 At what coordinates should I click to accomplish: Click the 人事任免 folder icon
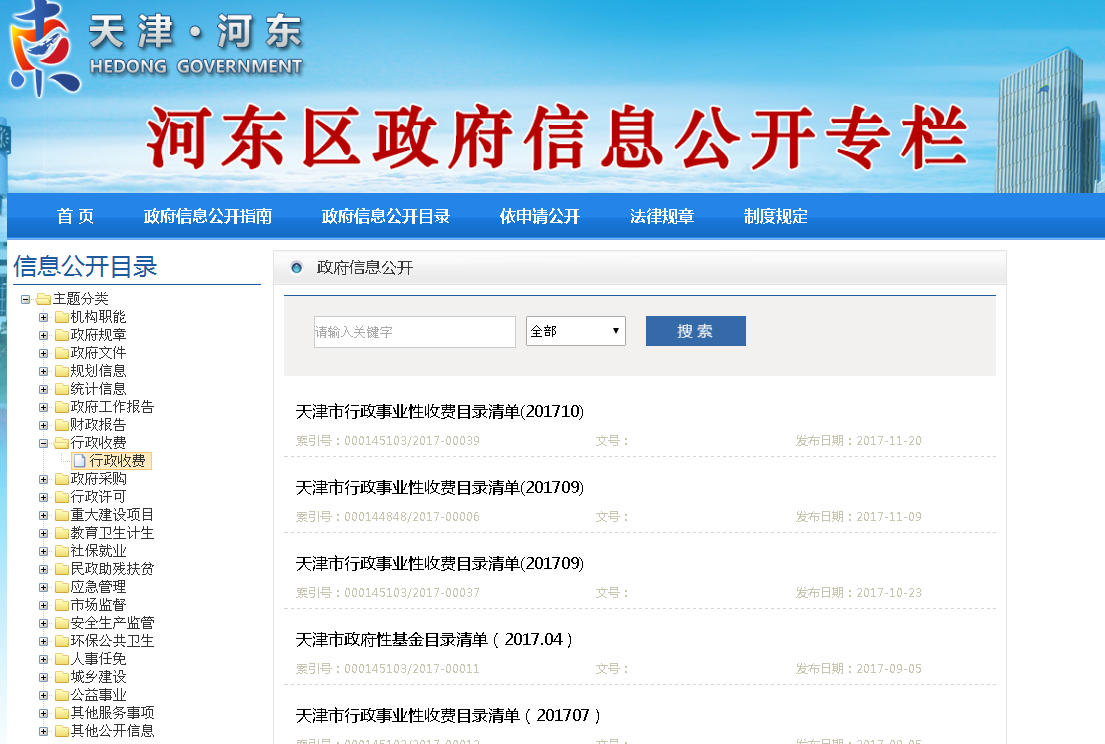click(x=61, y=659)
